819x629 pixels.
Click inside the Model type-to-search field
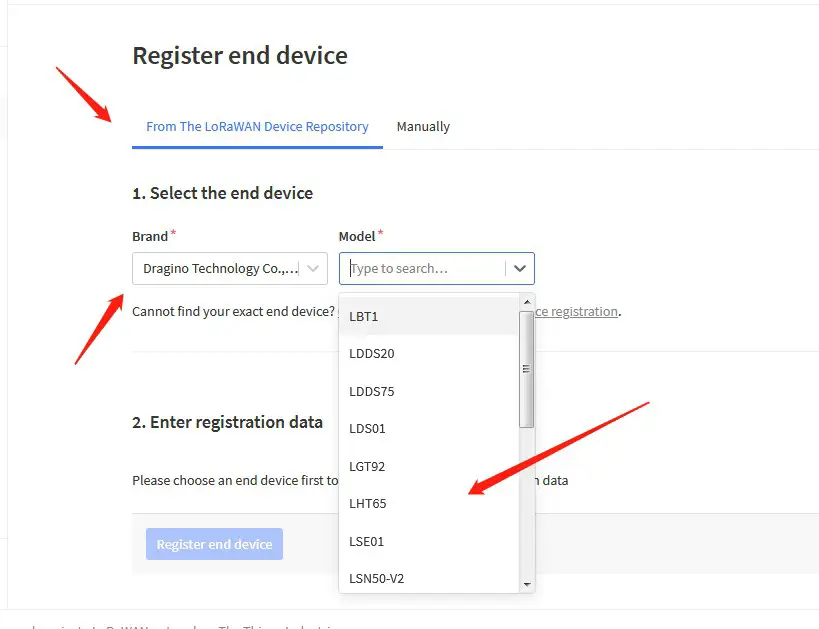point(420,268)
